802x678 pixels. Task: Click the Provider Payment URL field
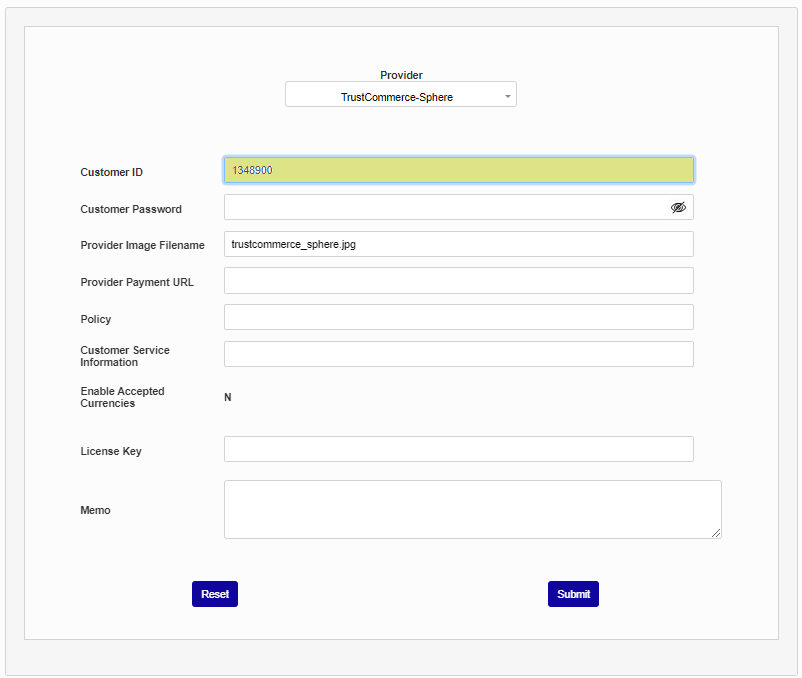(458, 281)
